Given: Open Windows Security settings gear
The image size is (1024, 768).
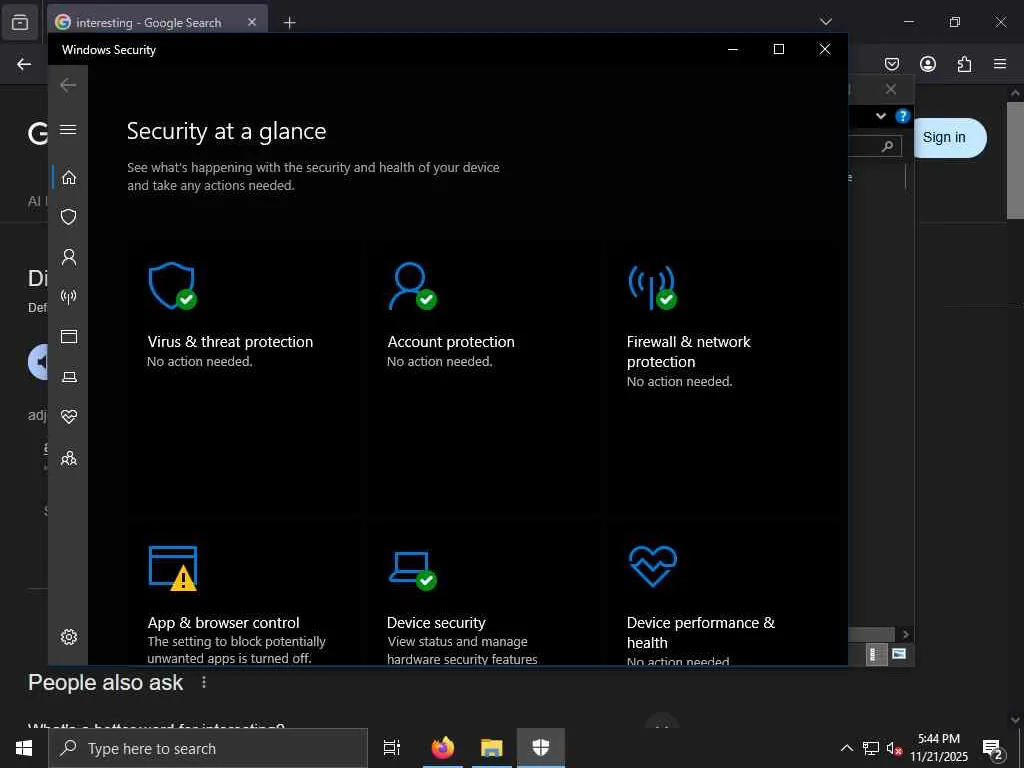Looking at the screenshot, I should pyautogui.click(x=69, y=637).
